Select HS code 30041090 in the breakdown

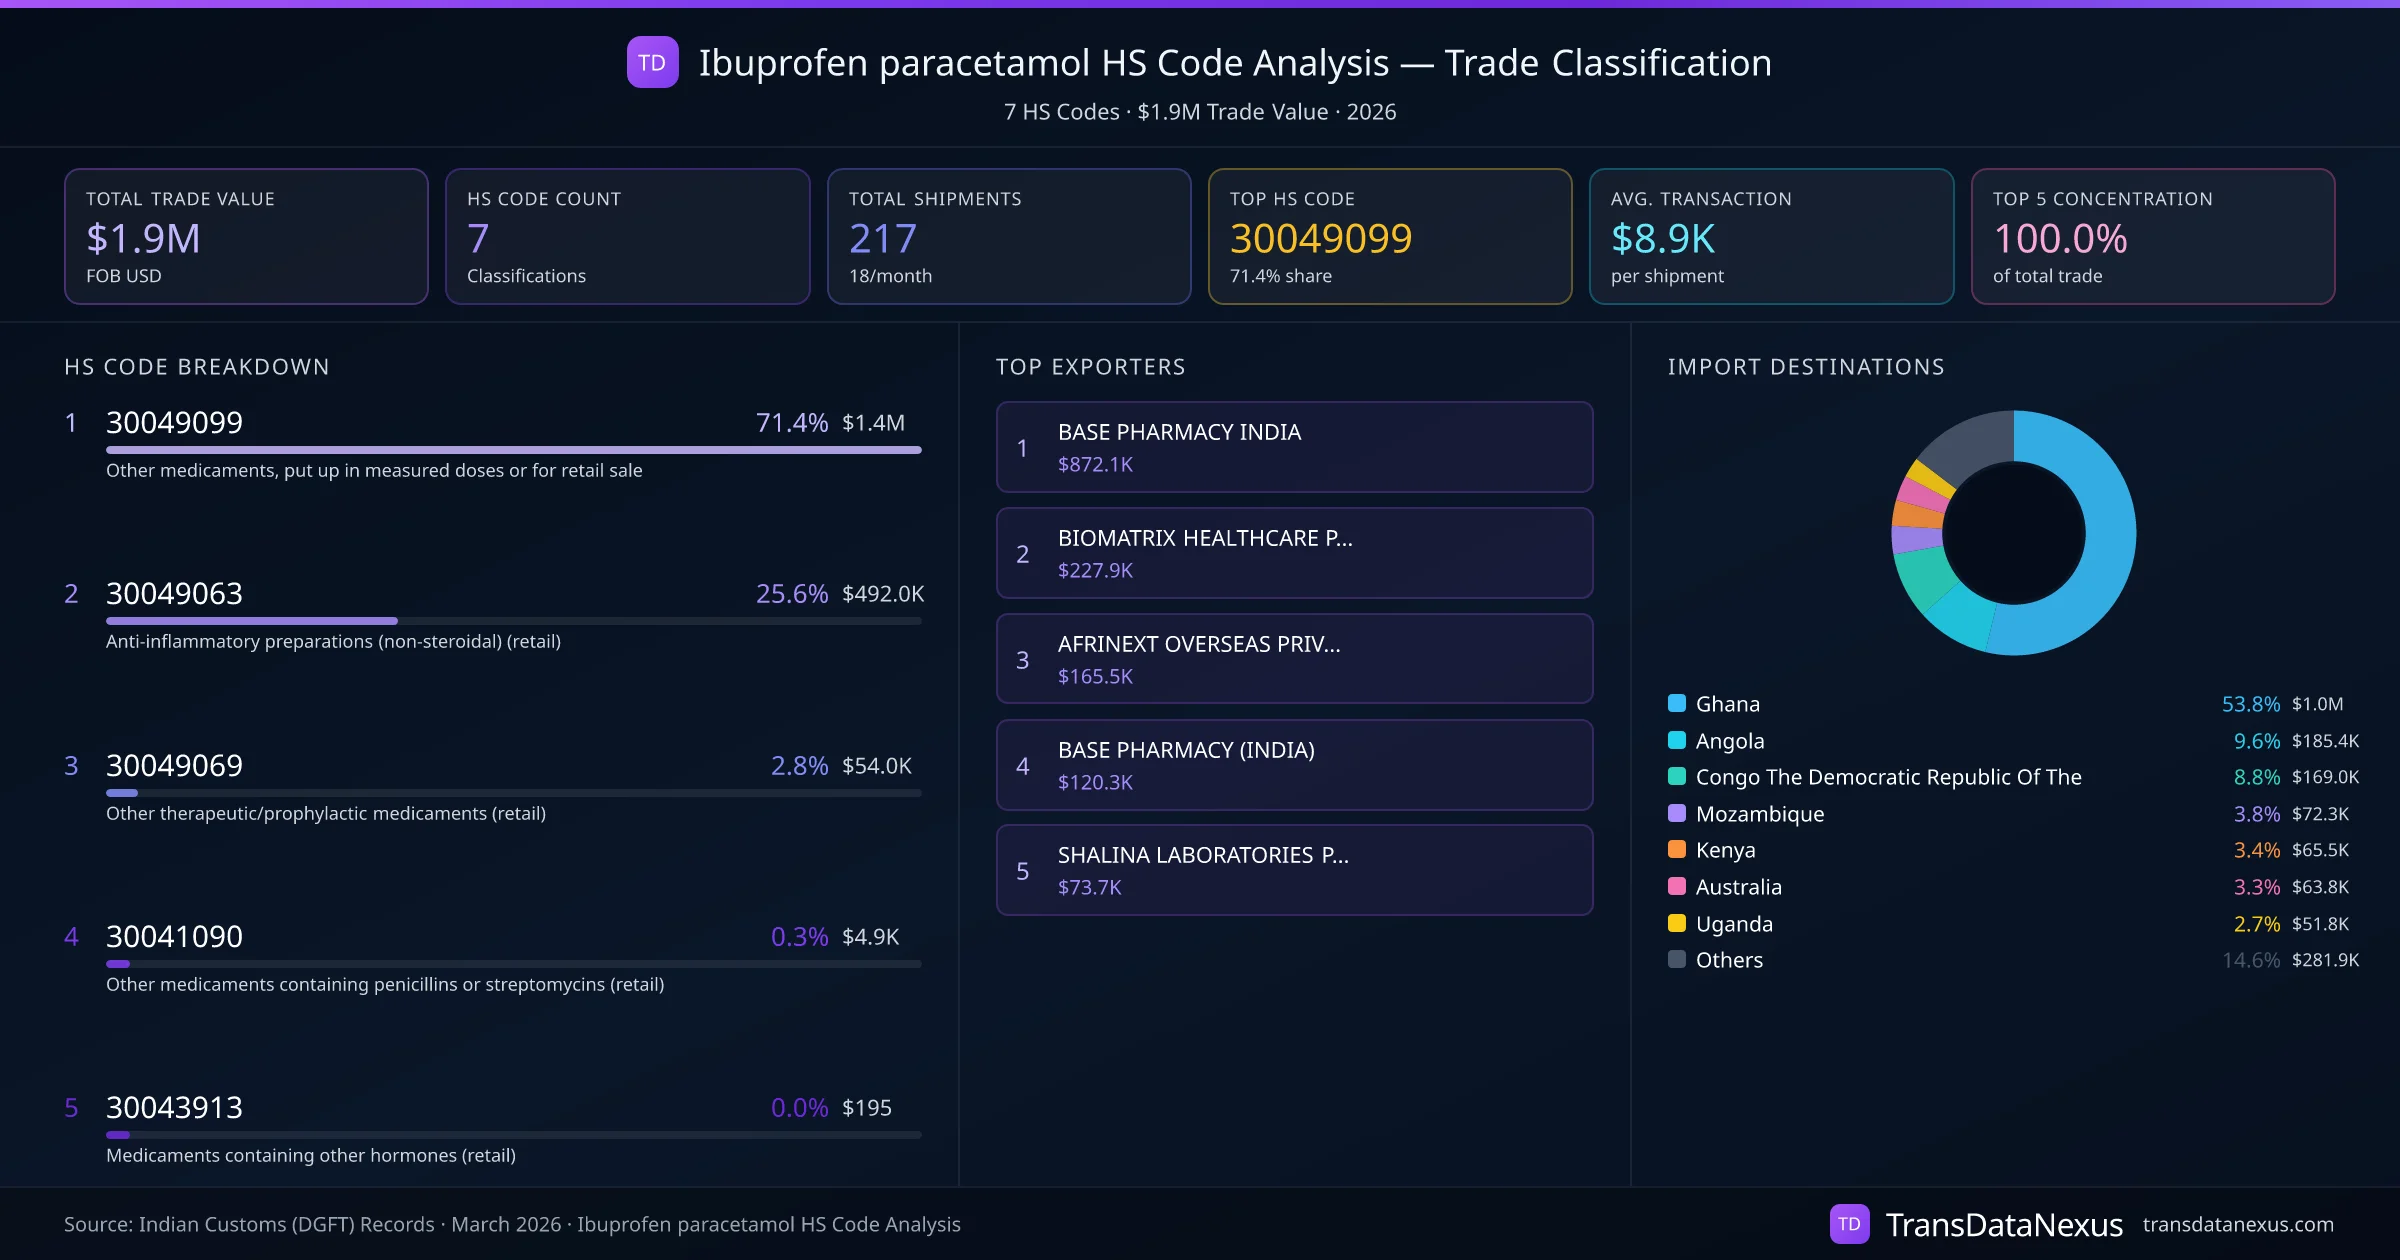tap(174, 936)
